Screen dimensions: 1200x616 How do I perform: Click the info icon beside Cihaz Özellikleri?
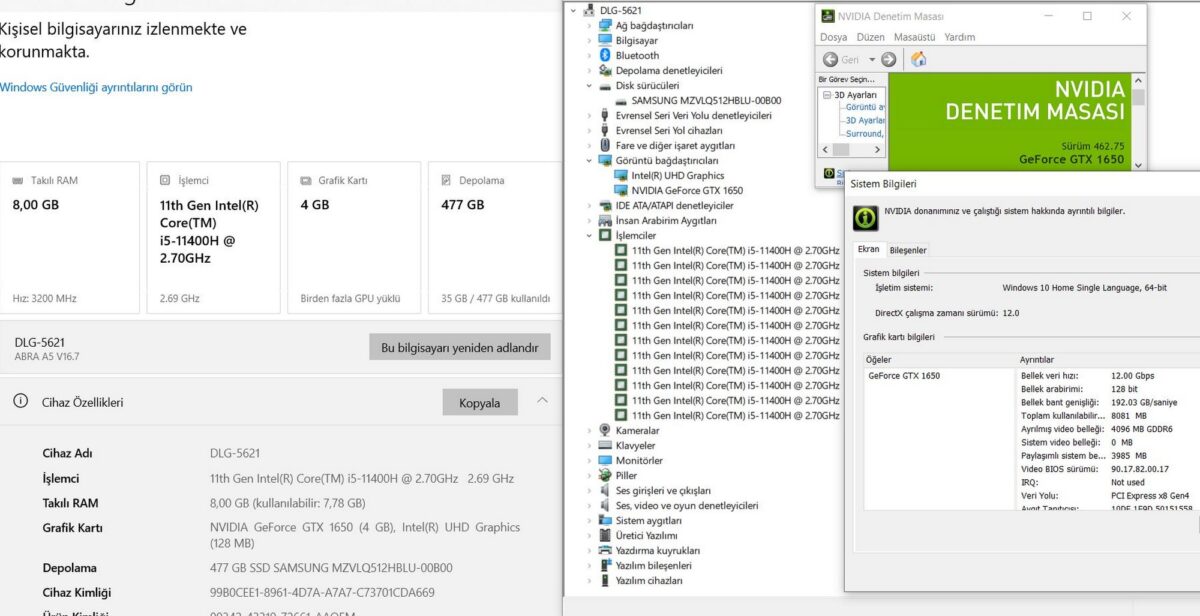tap(20, 401)
